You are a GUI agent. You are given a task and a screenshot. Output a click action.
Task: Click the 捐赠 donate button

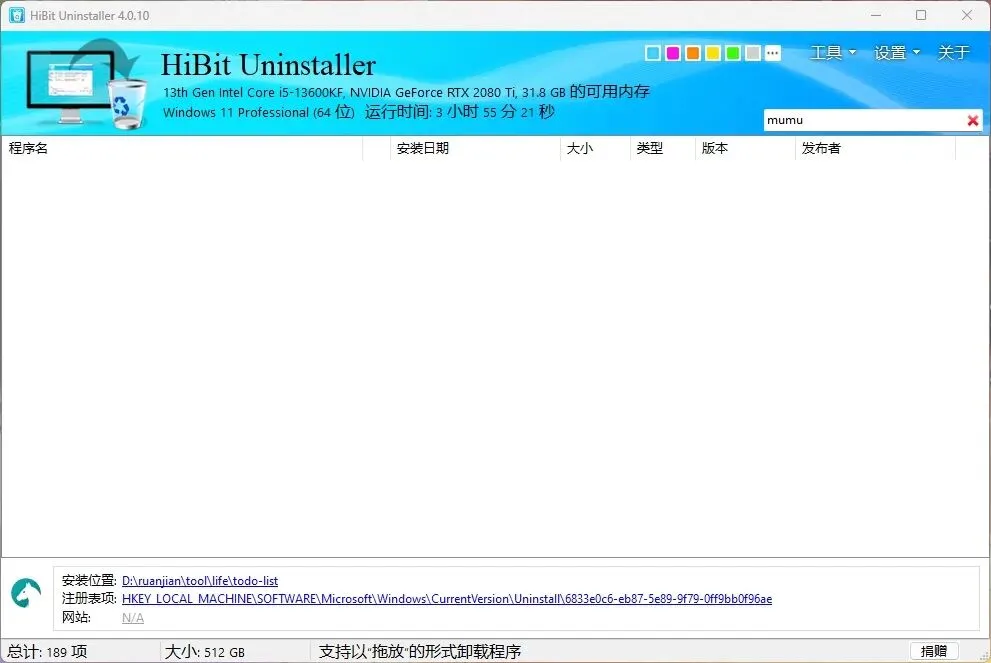tap(934, 651)
